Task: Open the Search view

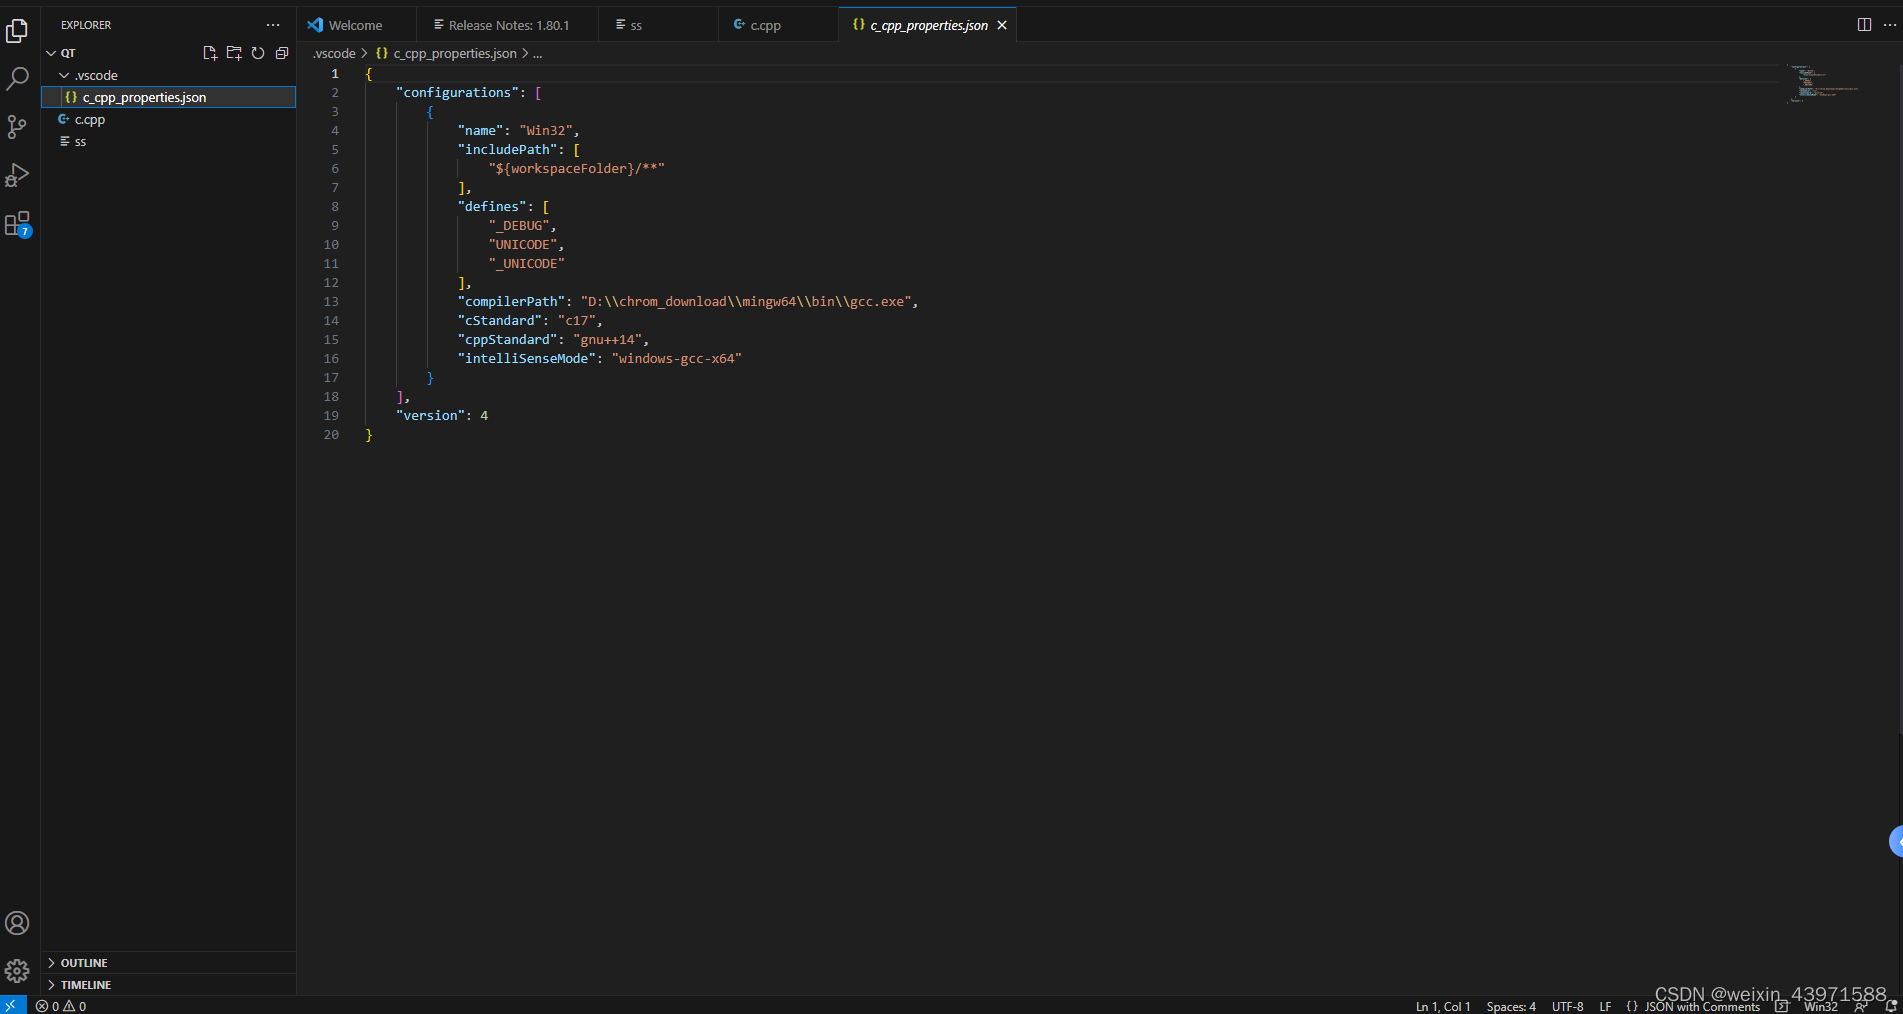Action: 17,79
